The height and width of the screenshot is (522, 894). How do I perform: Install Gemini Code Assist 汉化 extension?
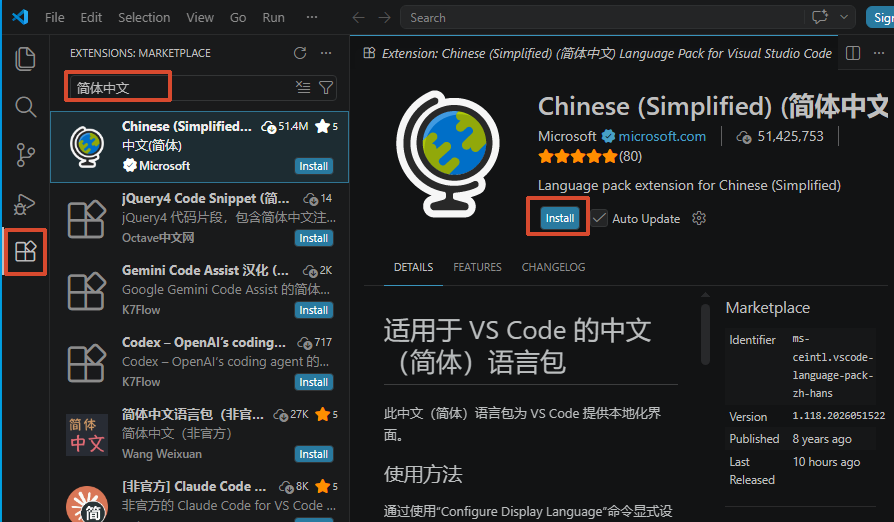click(314, 310)
